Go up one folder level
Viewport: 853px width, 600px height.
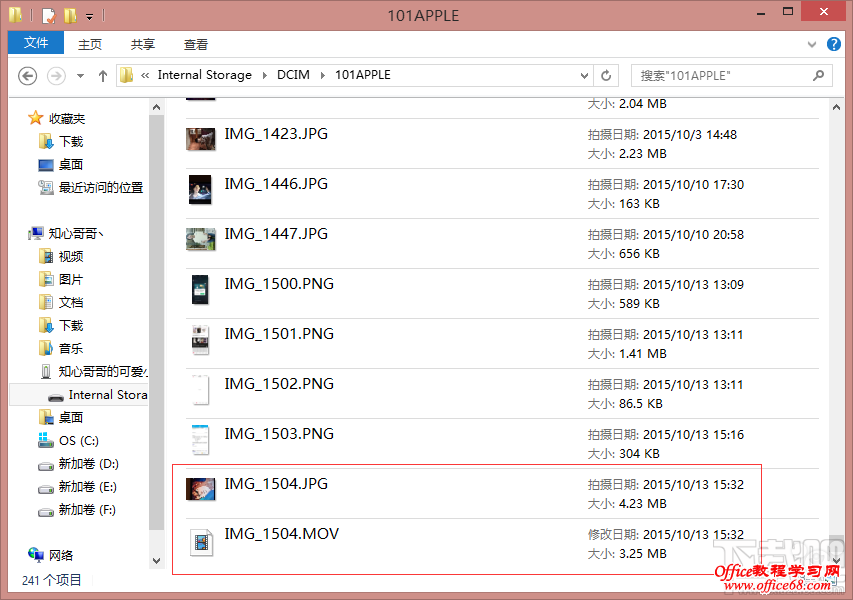tap(102, 76)
